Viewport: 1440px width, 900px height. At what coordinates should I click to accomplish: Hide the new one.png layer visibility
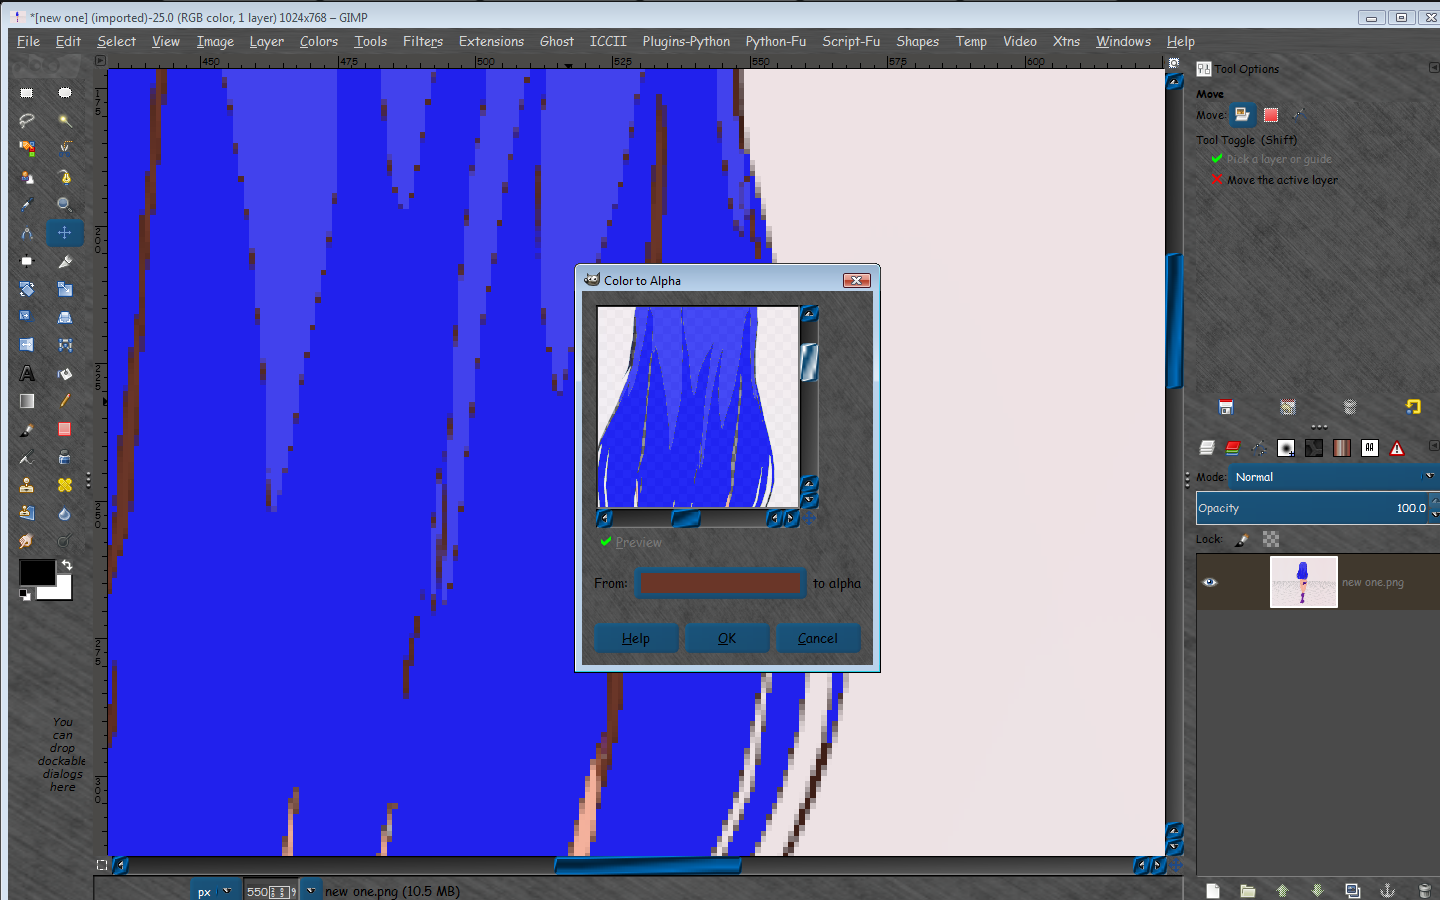point(1209,581)
